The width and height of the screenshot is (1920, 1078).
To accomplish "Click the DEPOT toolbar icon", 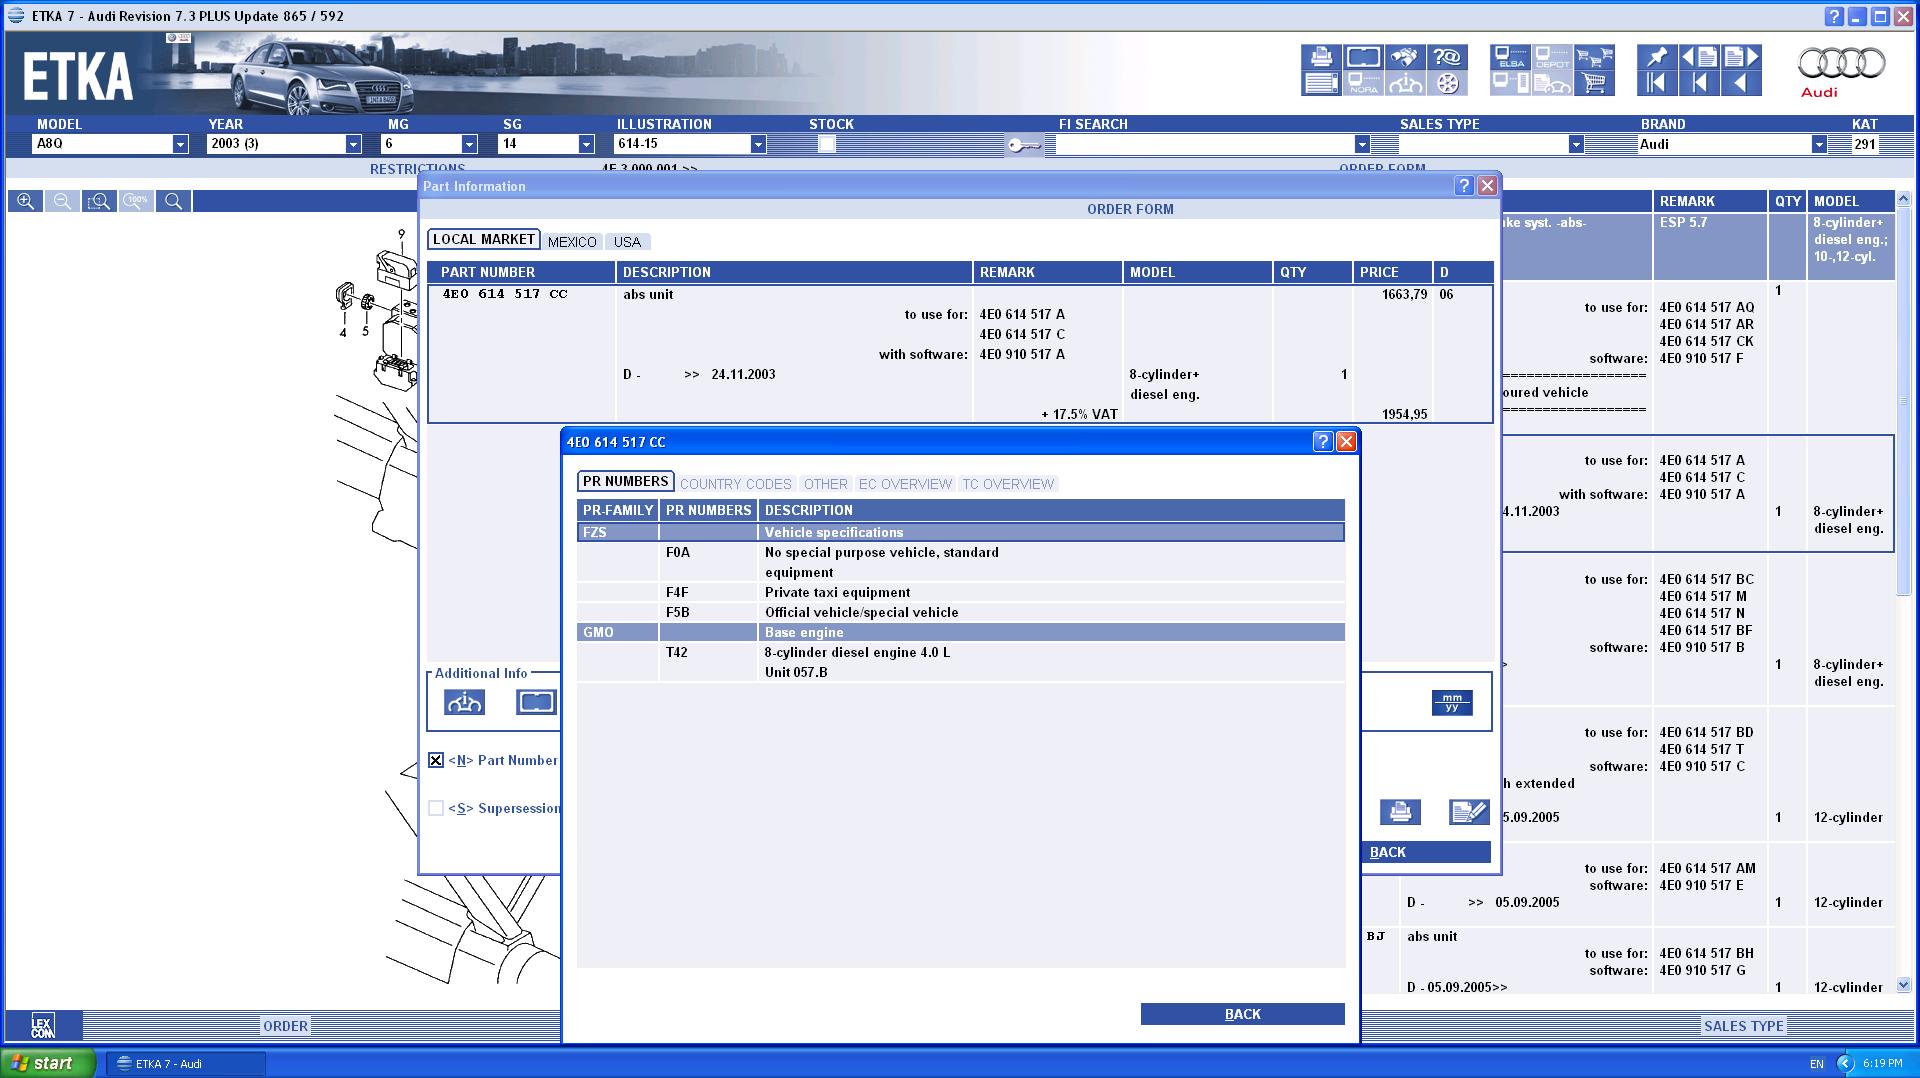I will tap(1552, 57).
